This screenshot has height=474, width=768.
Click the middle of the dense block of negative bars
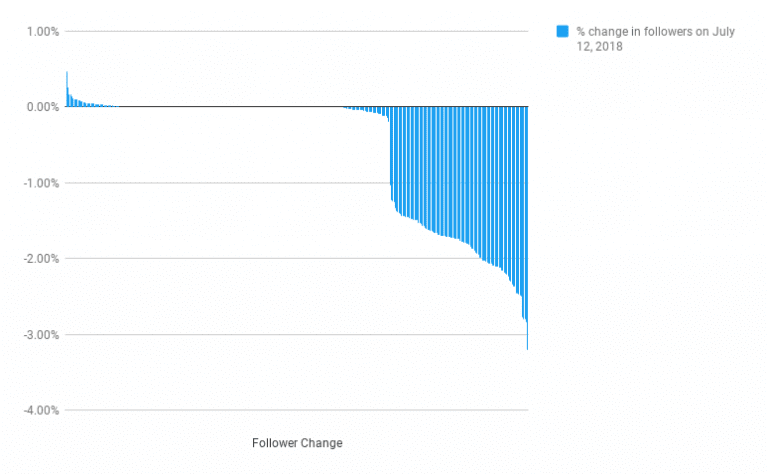[x=459, y=171]
